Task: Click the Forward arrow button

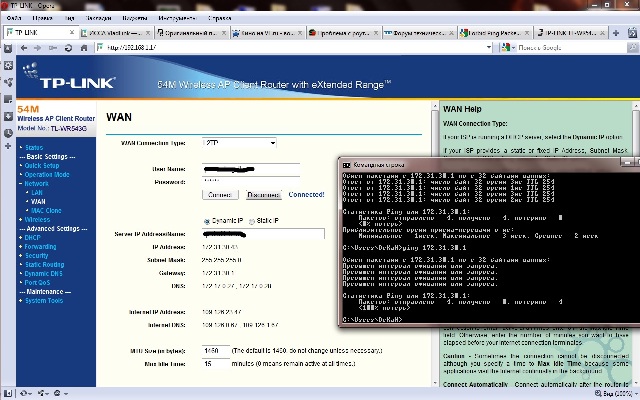Action: tap(38, 48)
